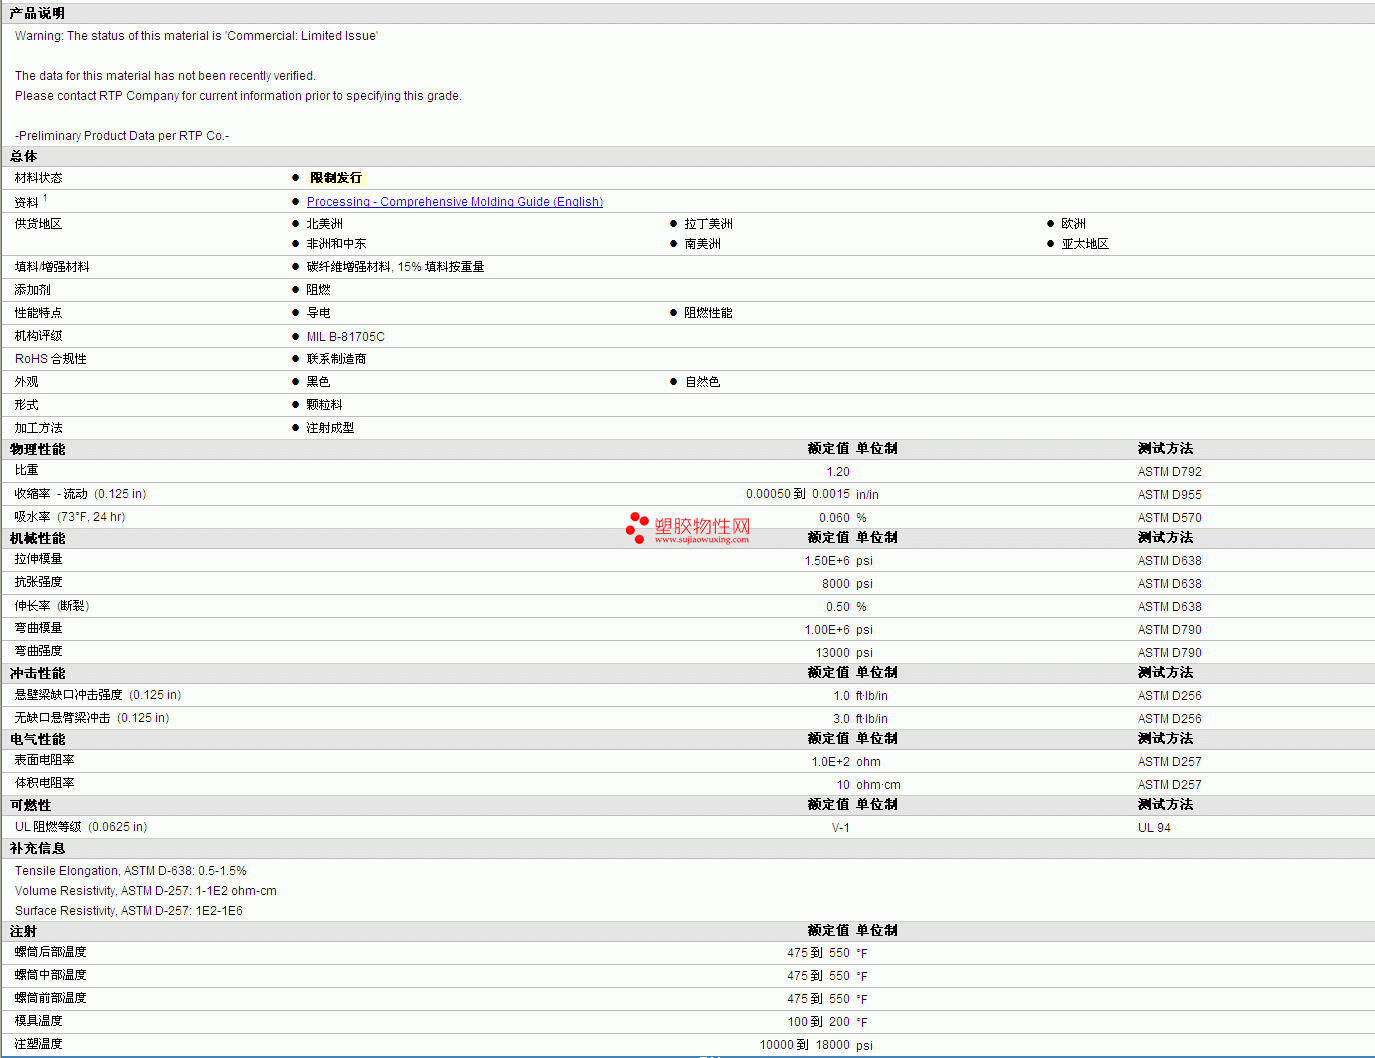Click the 补充信息 section header
Image resolution: width=1375 pixels, height=1058 pixels.
coord(38,848)
